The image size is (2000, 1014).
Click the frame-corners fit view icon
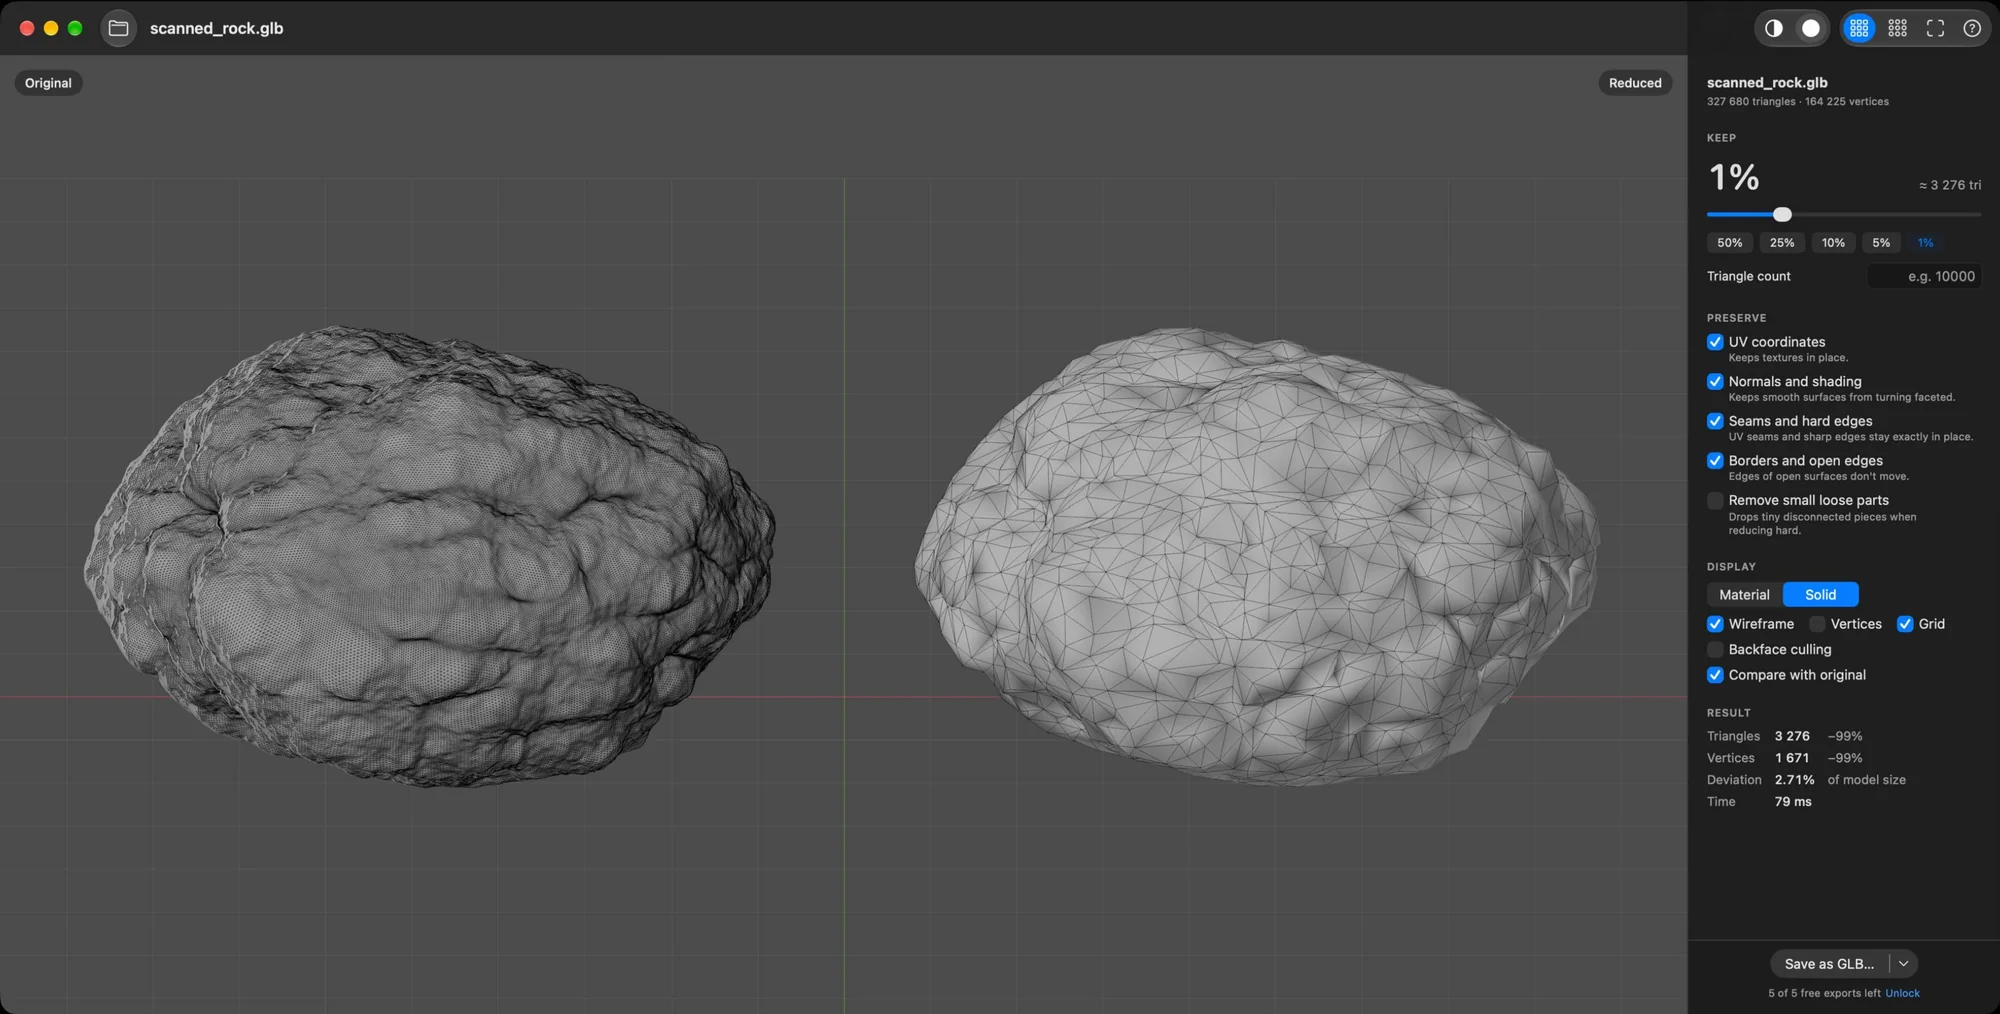pos(1935,28)
